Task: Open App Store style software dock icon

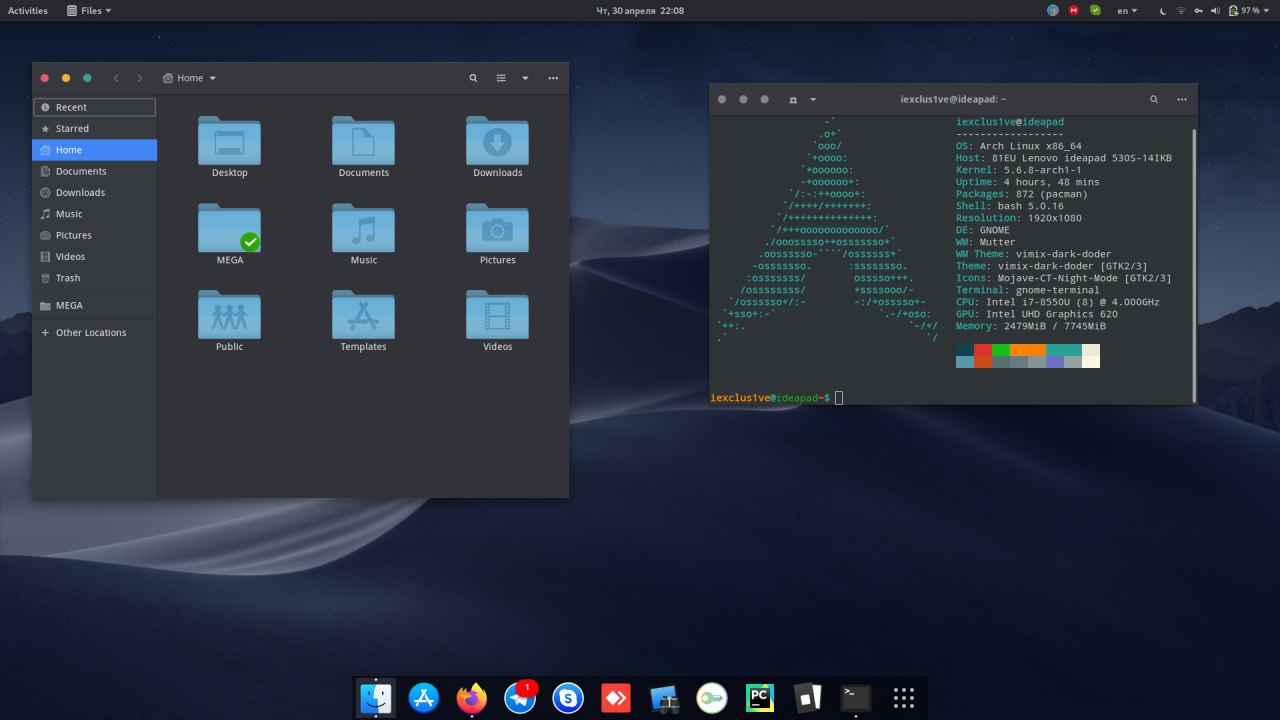Action: click(x=423, y=697)
